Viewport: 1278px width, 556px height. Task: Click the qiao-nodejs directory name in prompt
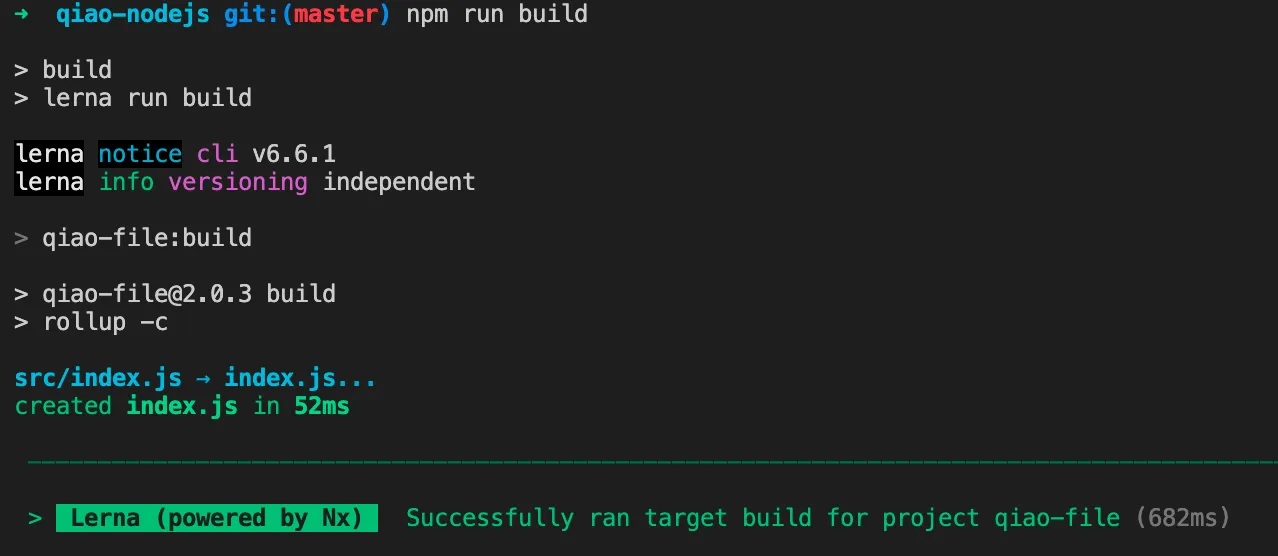tap(132, 14)
